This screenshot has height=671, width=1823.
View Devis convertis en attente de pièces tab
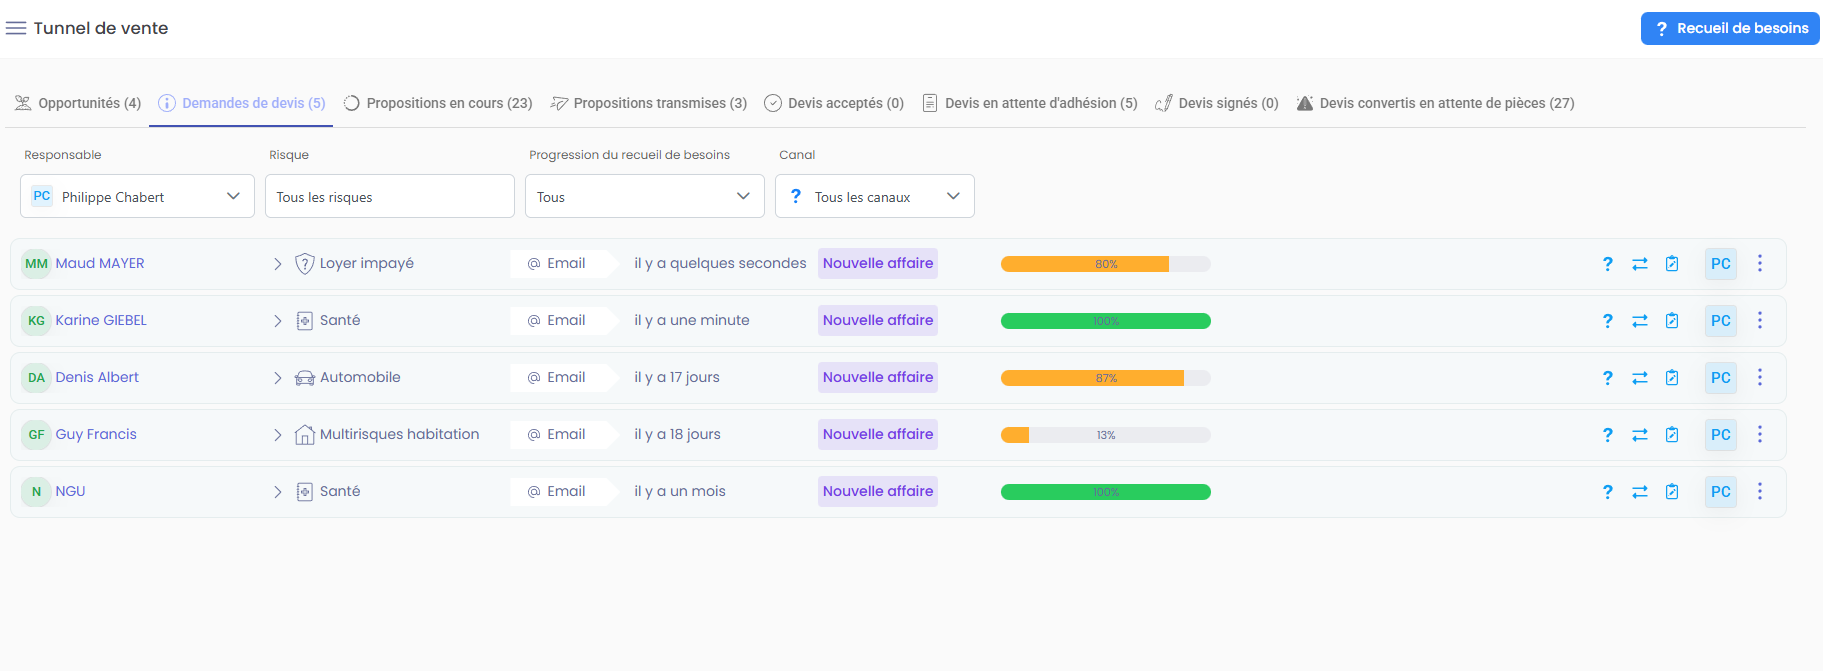[1435, 103]
